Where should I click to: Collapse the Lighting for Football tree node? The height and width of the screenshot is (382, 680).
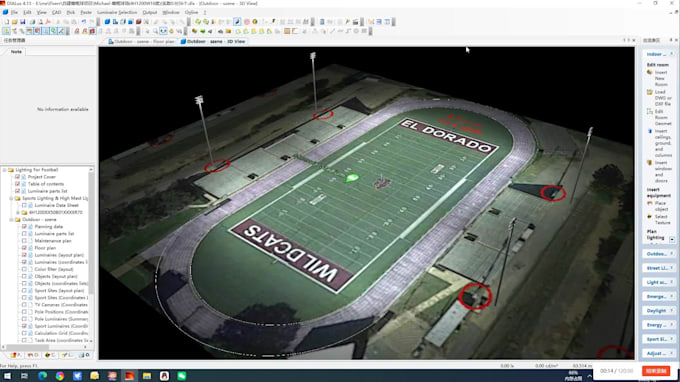pos(4,170)
